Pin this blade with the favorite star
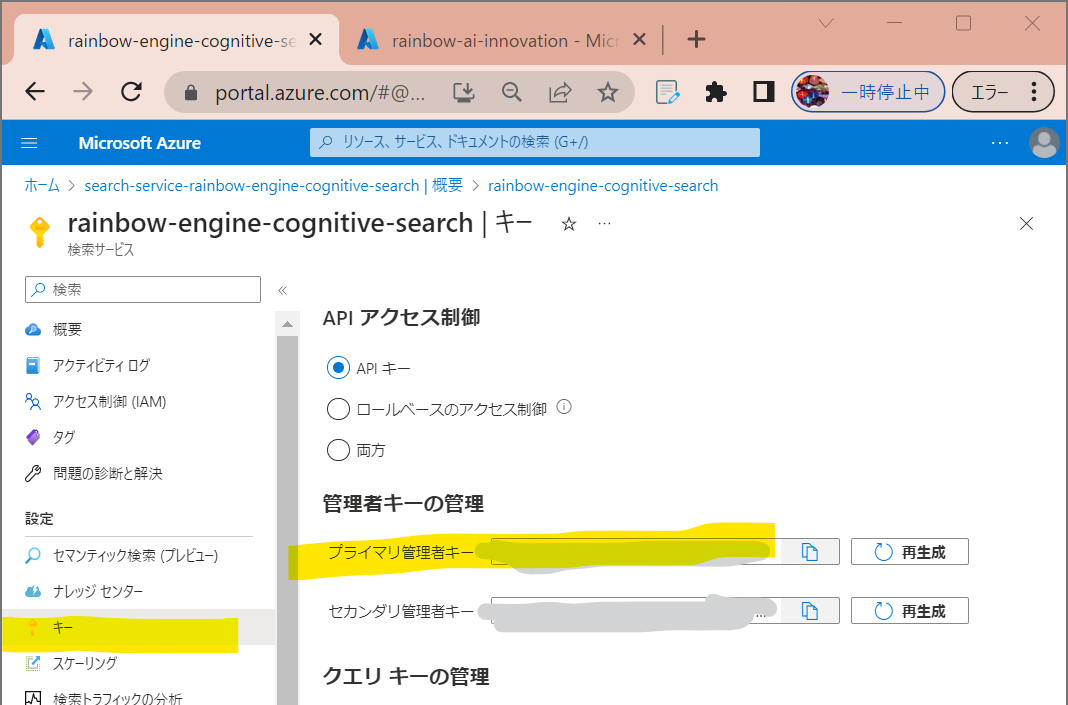The image size is (1068, 705). click(569, 224)
